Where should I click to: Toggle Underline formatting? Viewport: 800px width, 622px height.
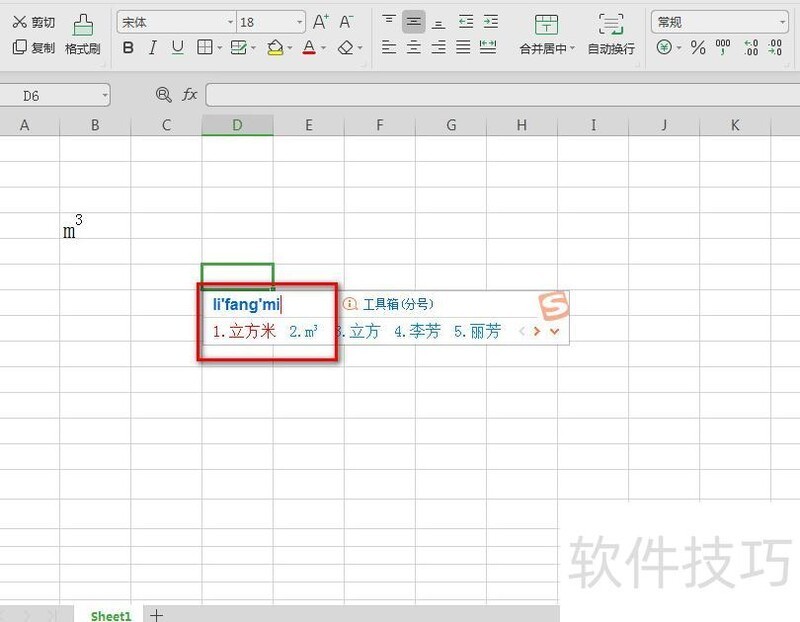point(178,48)
